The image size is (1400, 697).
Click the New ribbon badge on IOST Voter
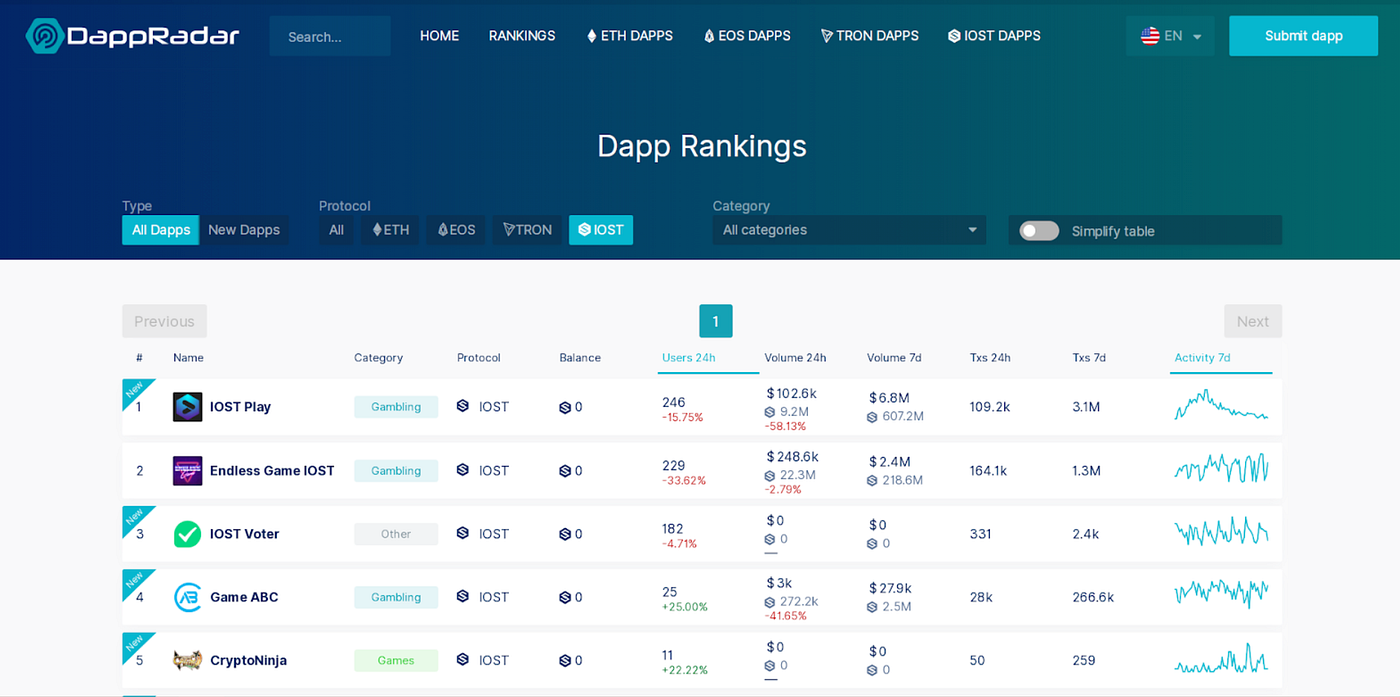pos(134,517)
